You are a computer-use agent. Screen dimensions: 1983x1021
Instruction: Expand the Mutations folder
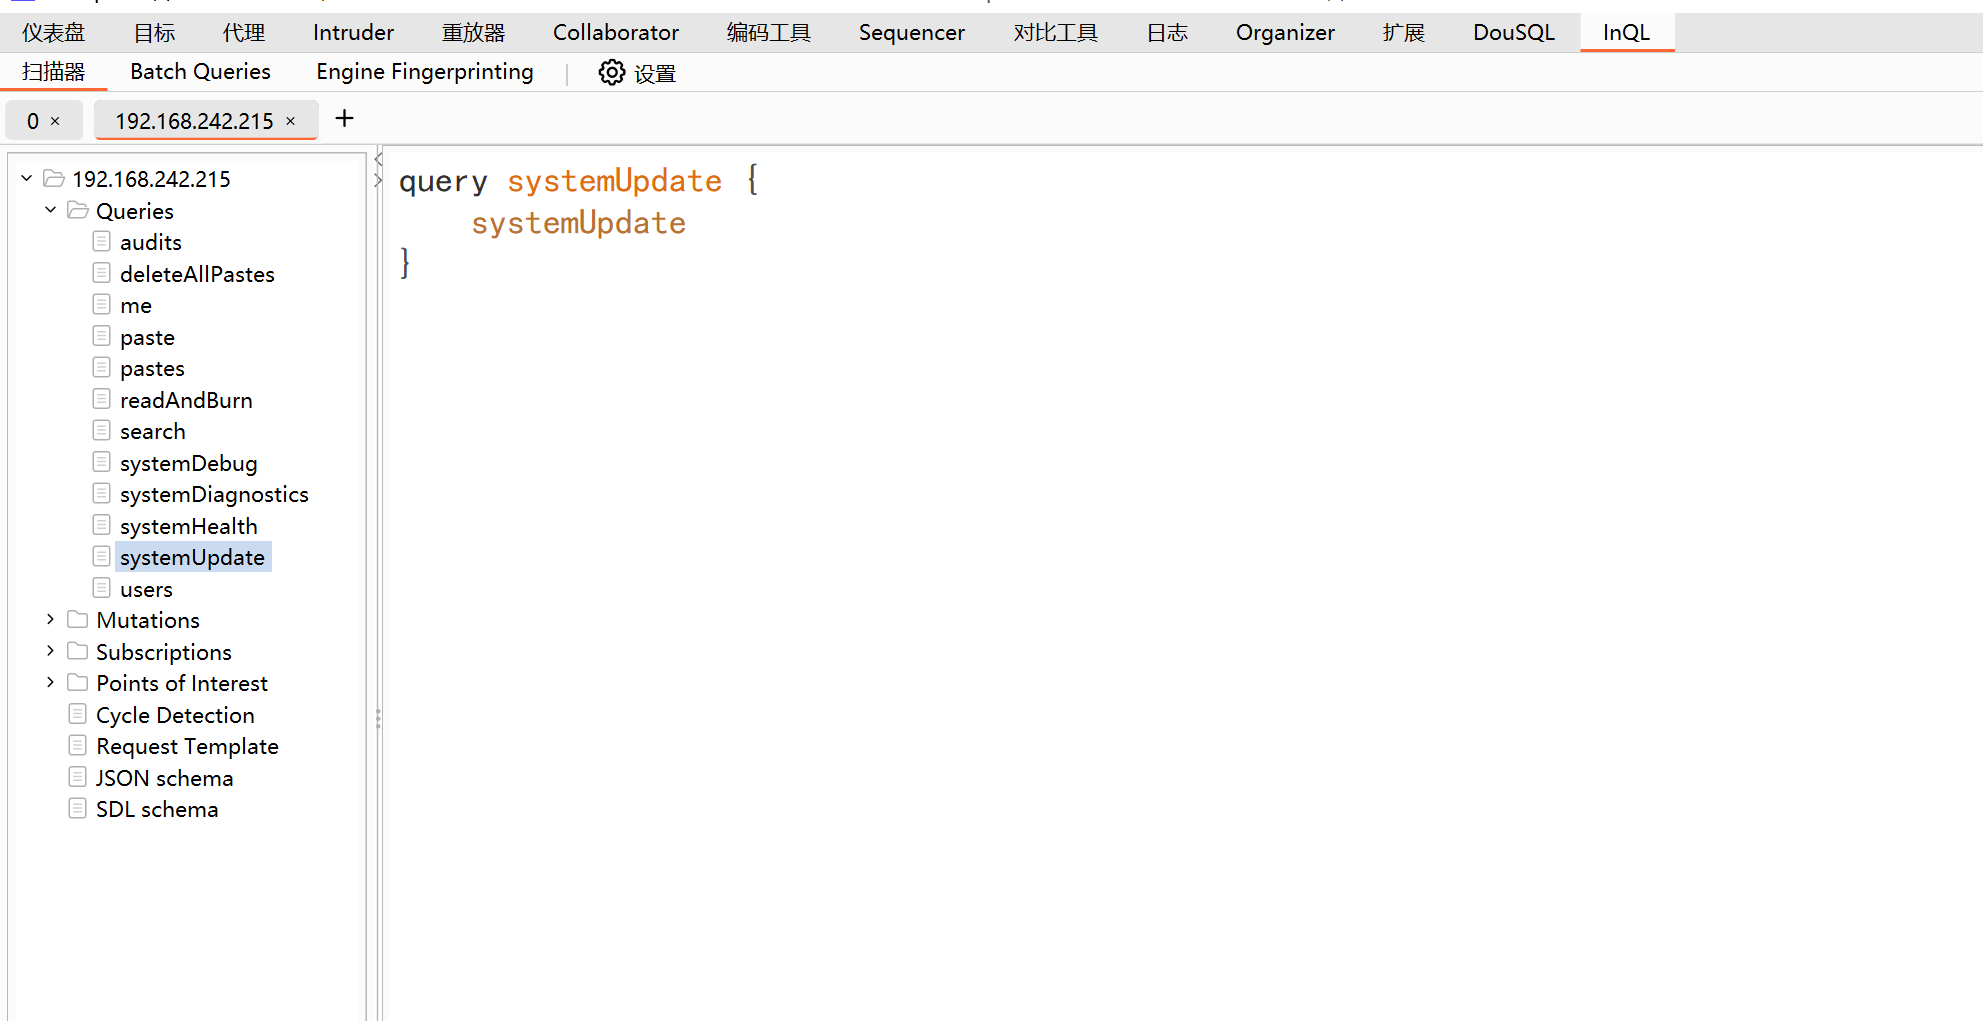click(50, 620)
